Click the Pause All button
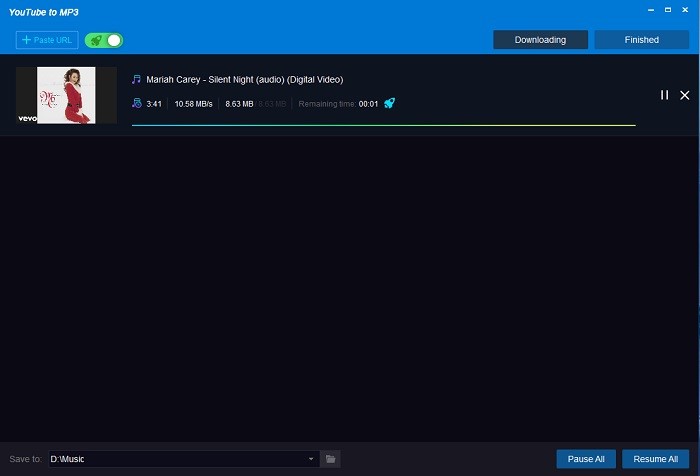Image resolution: width=700 pixels, height=476 pixels. click(x=586, y=459)
